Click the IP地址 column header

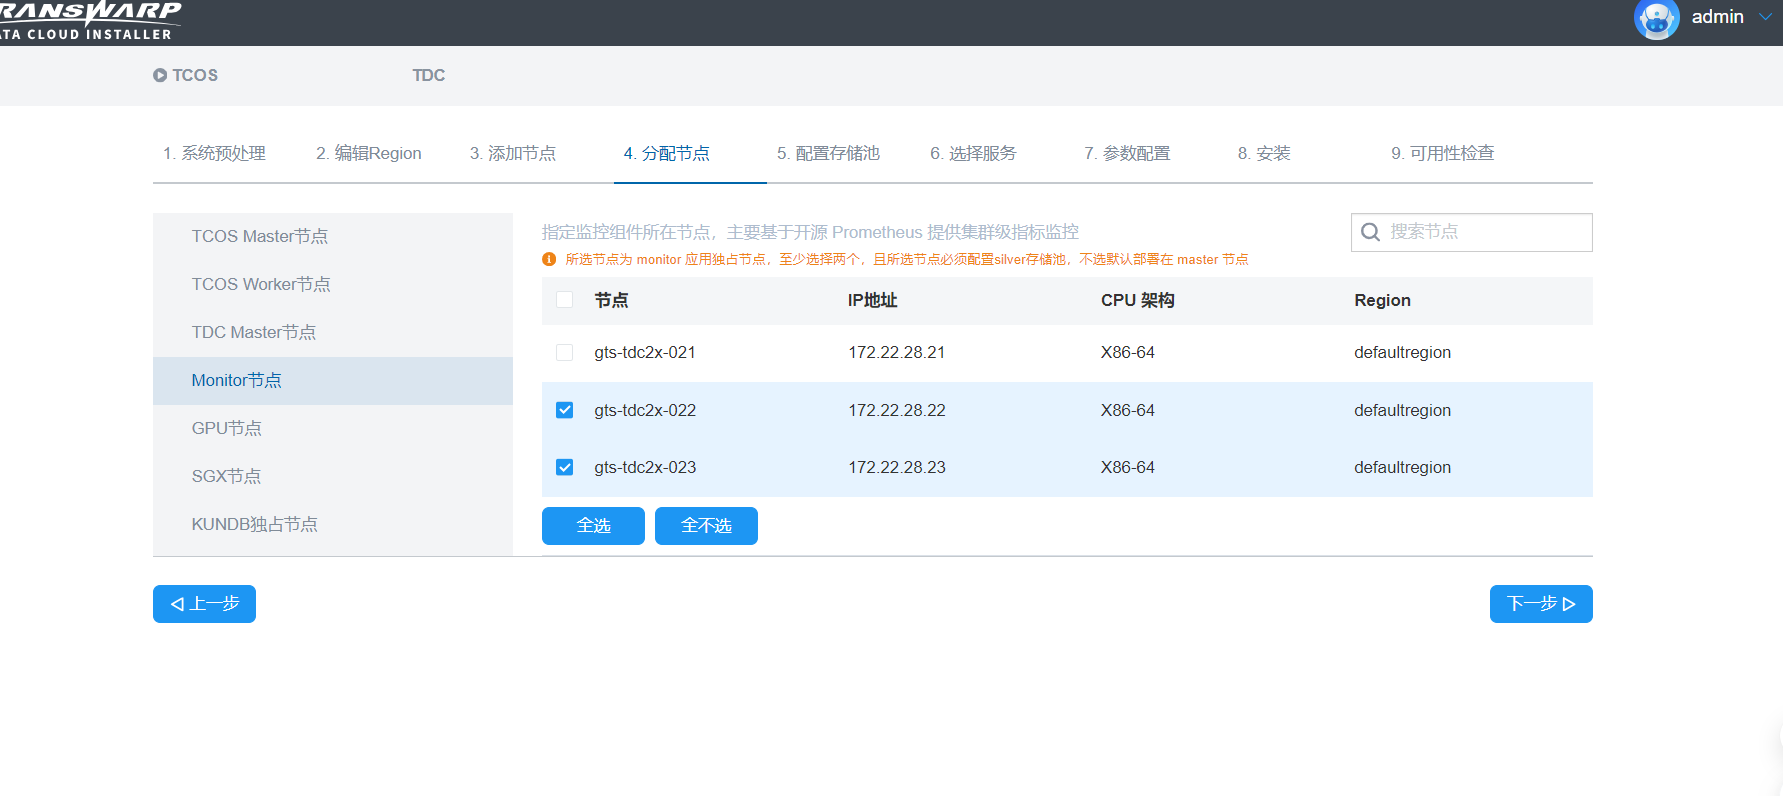[x=872, y=300]
